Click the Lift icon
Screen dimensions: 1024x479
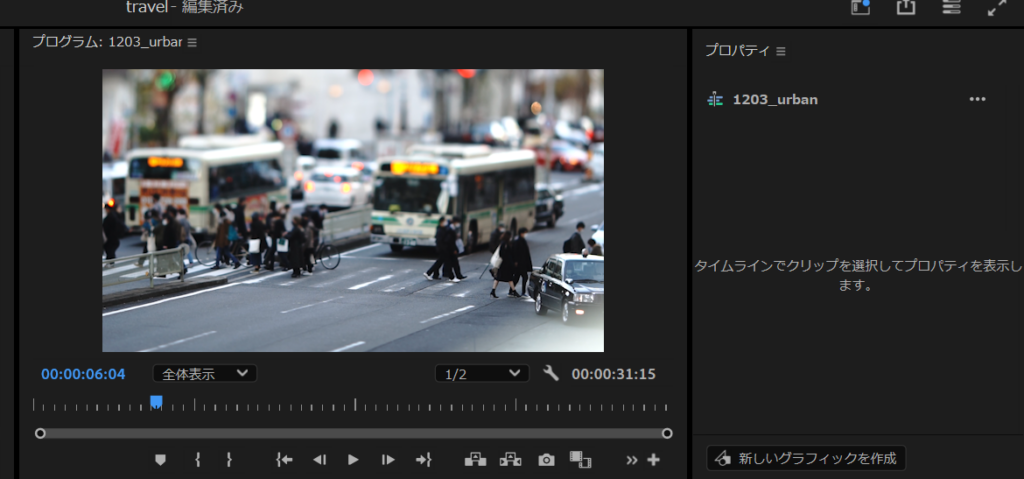click(x=476, y=459)
